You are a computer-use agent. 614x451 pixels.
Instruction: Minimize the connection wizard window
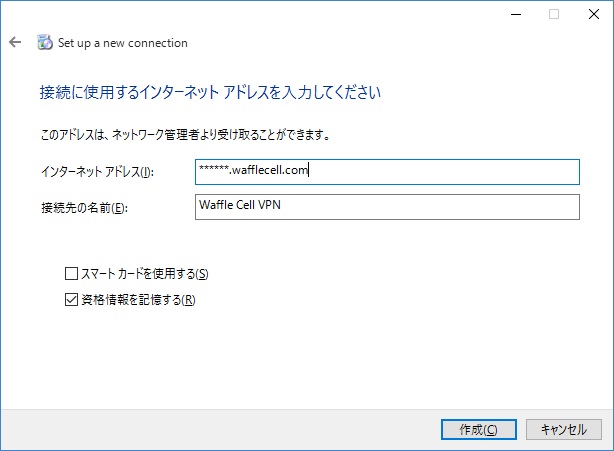(x=516, y=14)
